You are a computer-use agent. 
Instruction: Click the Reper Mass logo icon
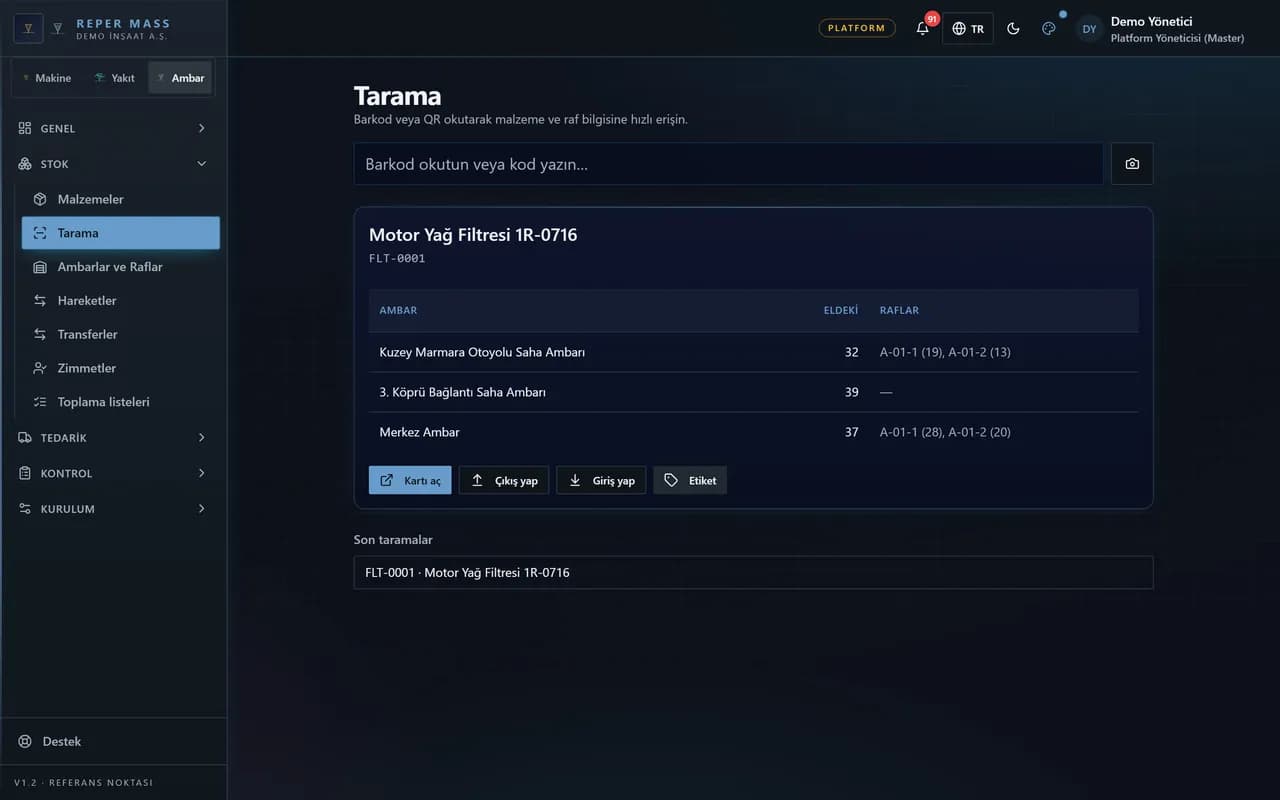[28, 28]
